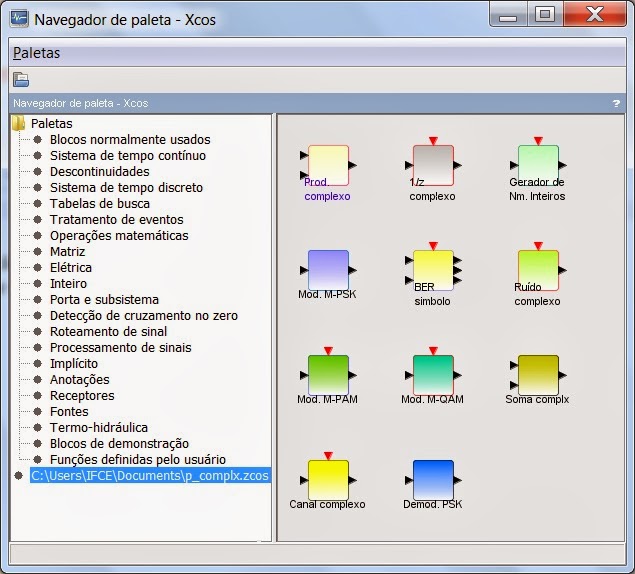Select the Implícito palette
This screenshot has height=574, width=635.
[x=74, y=364]
